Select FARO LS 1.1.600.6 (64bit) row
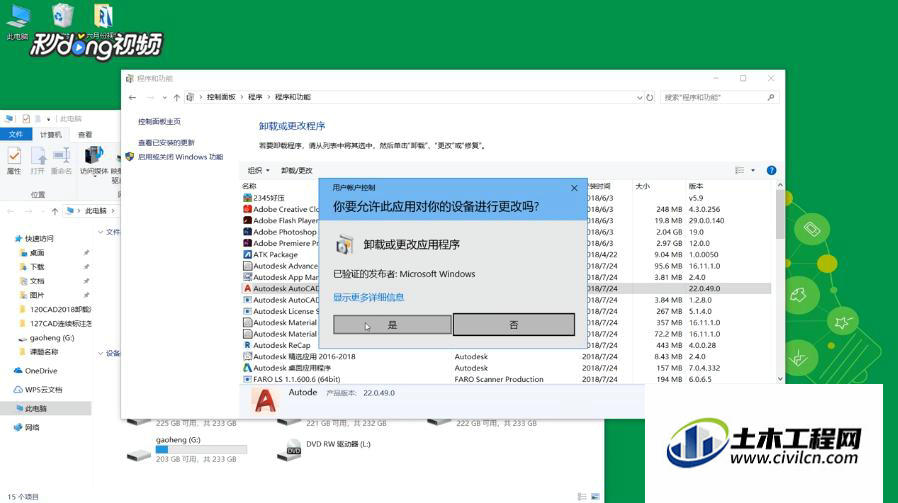The width and height of the screenshot is (898, 503). pos(507,379)
